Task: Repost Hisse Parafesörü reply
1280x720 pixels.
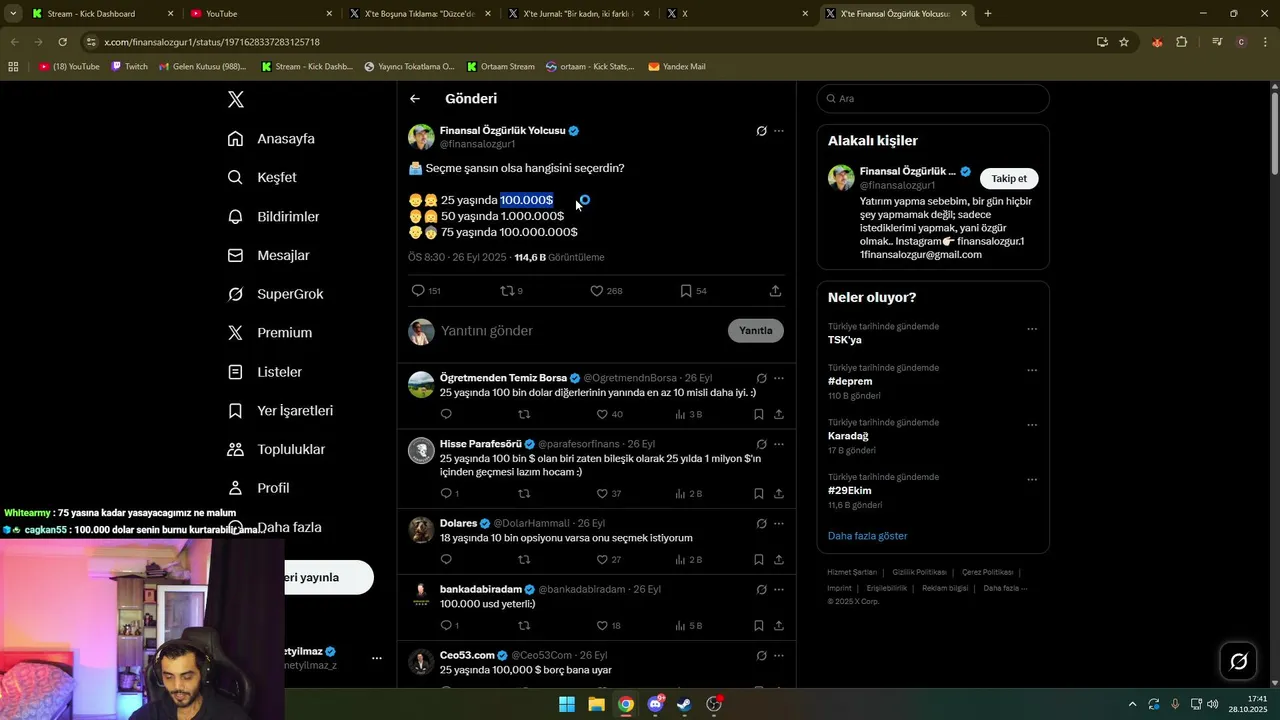Action: tap(524, 494)
